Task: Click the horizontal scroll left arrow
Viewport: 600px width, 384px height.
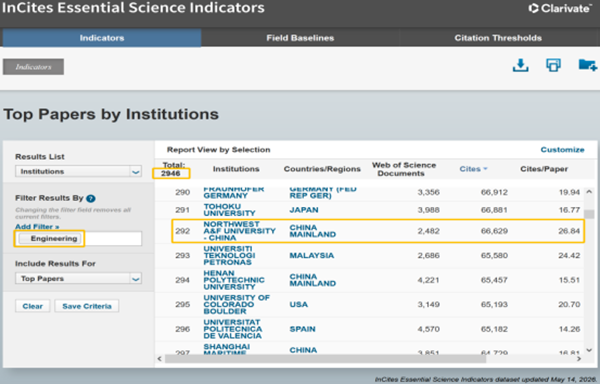Action: tap(160, 359)
